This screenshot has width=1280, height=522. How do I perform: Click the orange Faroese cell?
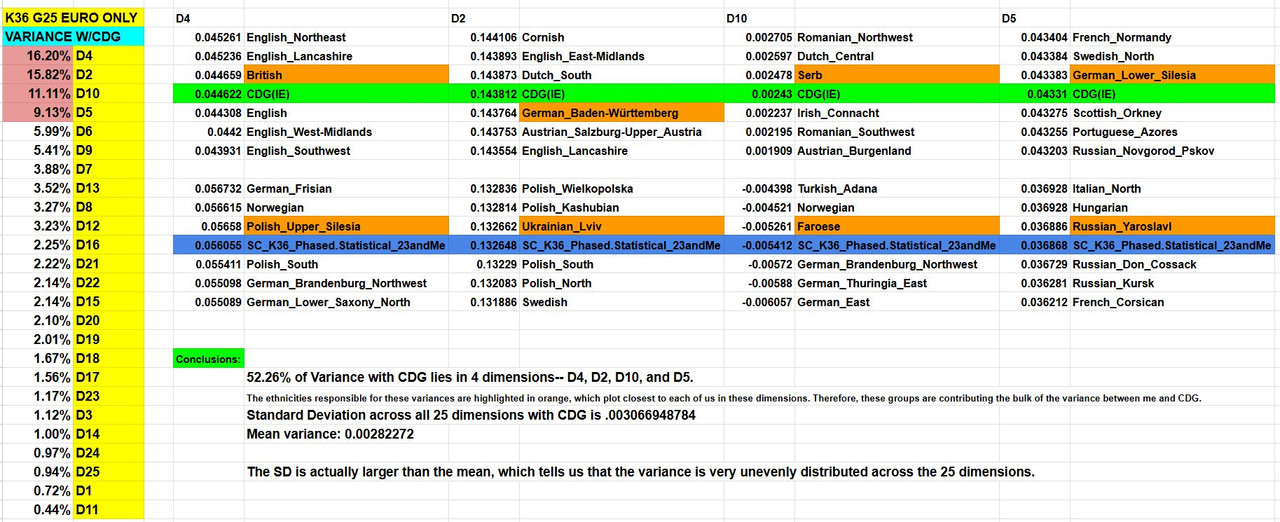tap(897, 226)
